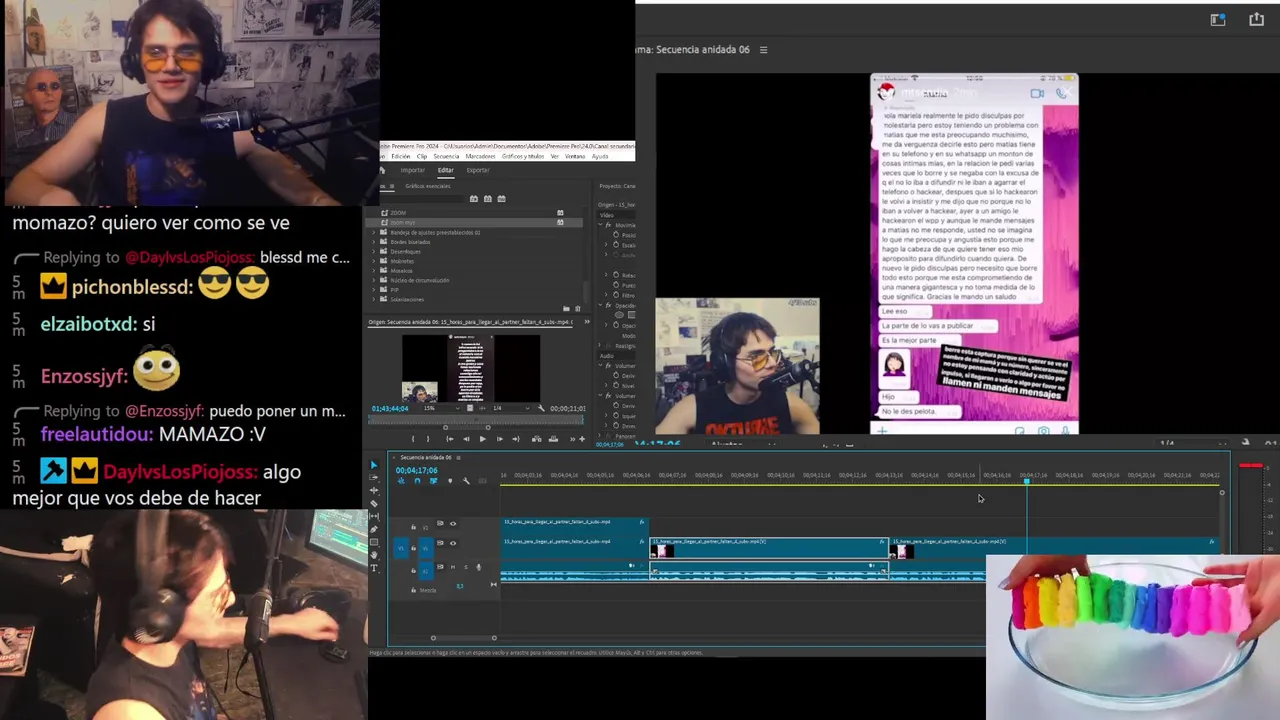
Task: Play the source monitor clip
Action: (482, 439)
